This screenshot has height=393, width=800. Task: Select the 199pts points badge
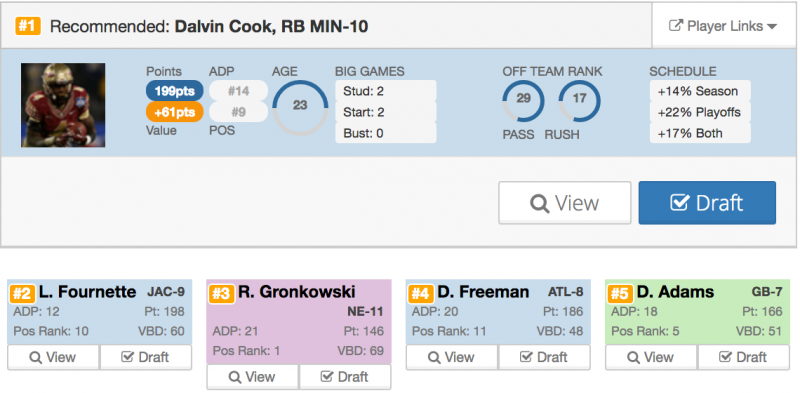point(174,91)
